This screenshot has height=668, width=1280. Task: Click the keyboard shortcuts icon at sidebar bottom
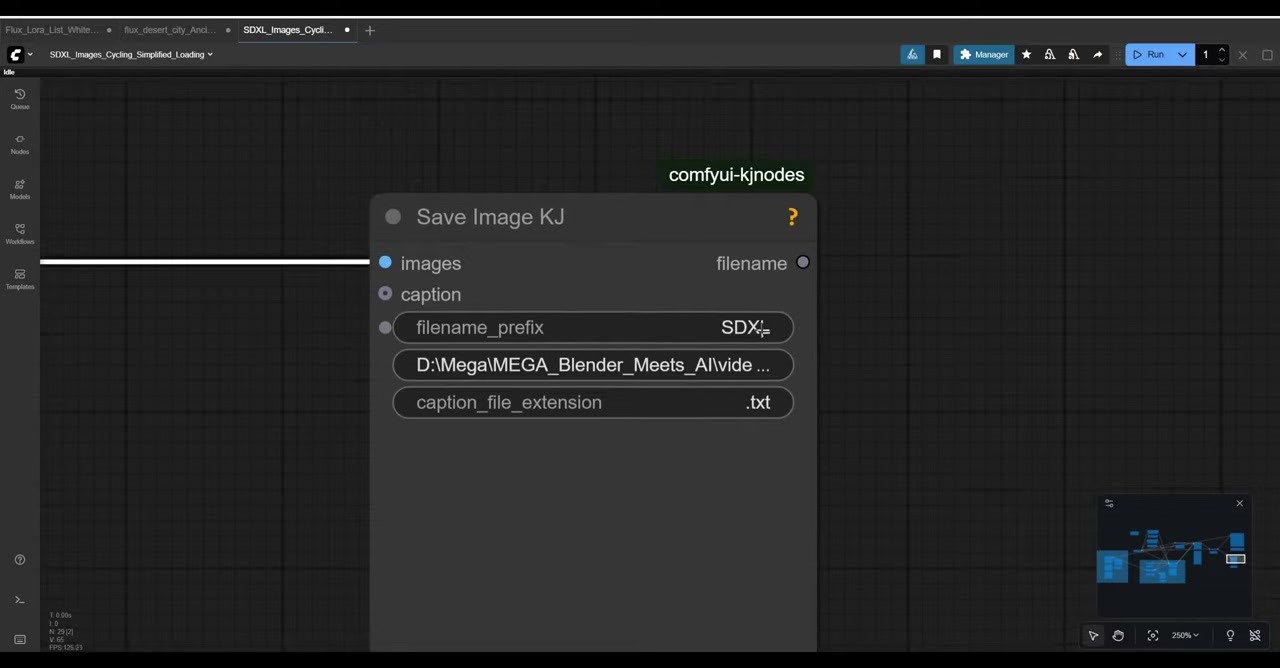coord(19,640)
